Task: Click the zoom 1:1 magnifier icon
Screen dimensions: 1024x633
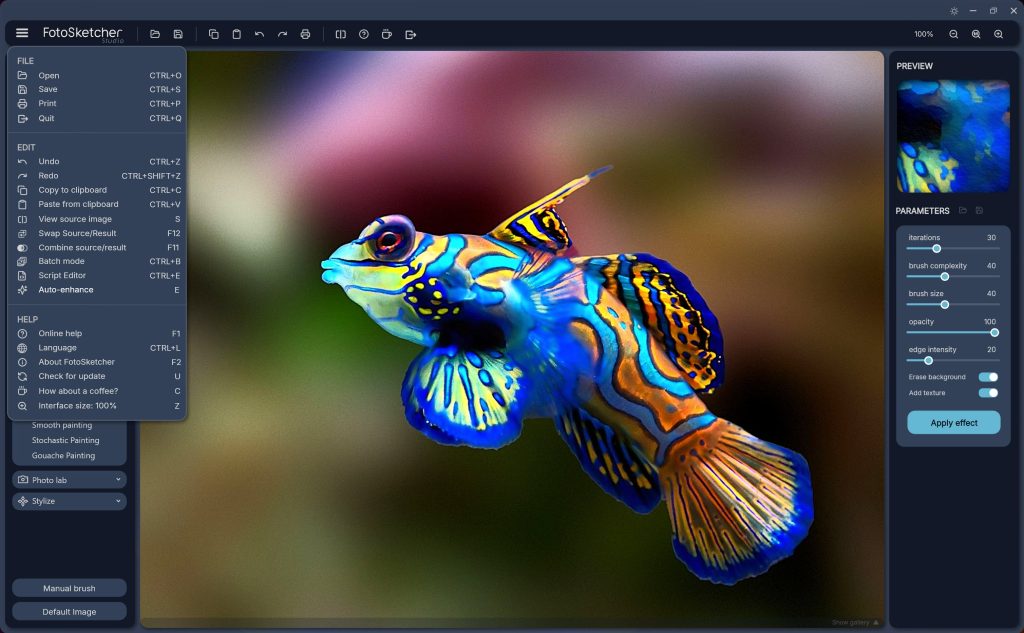Action: (976, 34)
